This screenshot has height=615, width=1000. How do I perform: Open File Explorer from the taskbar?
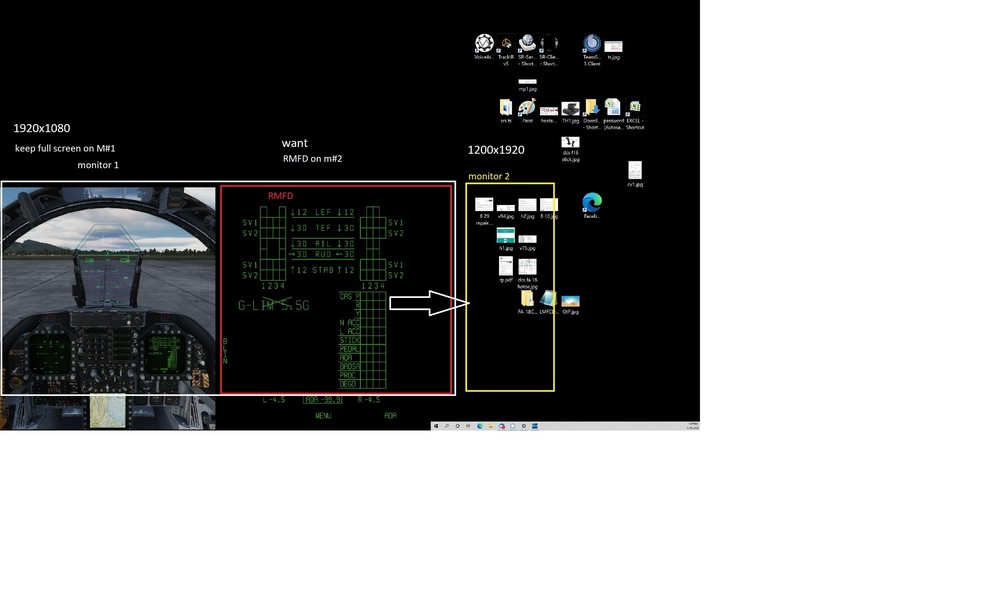point(490,426)
